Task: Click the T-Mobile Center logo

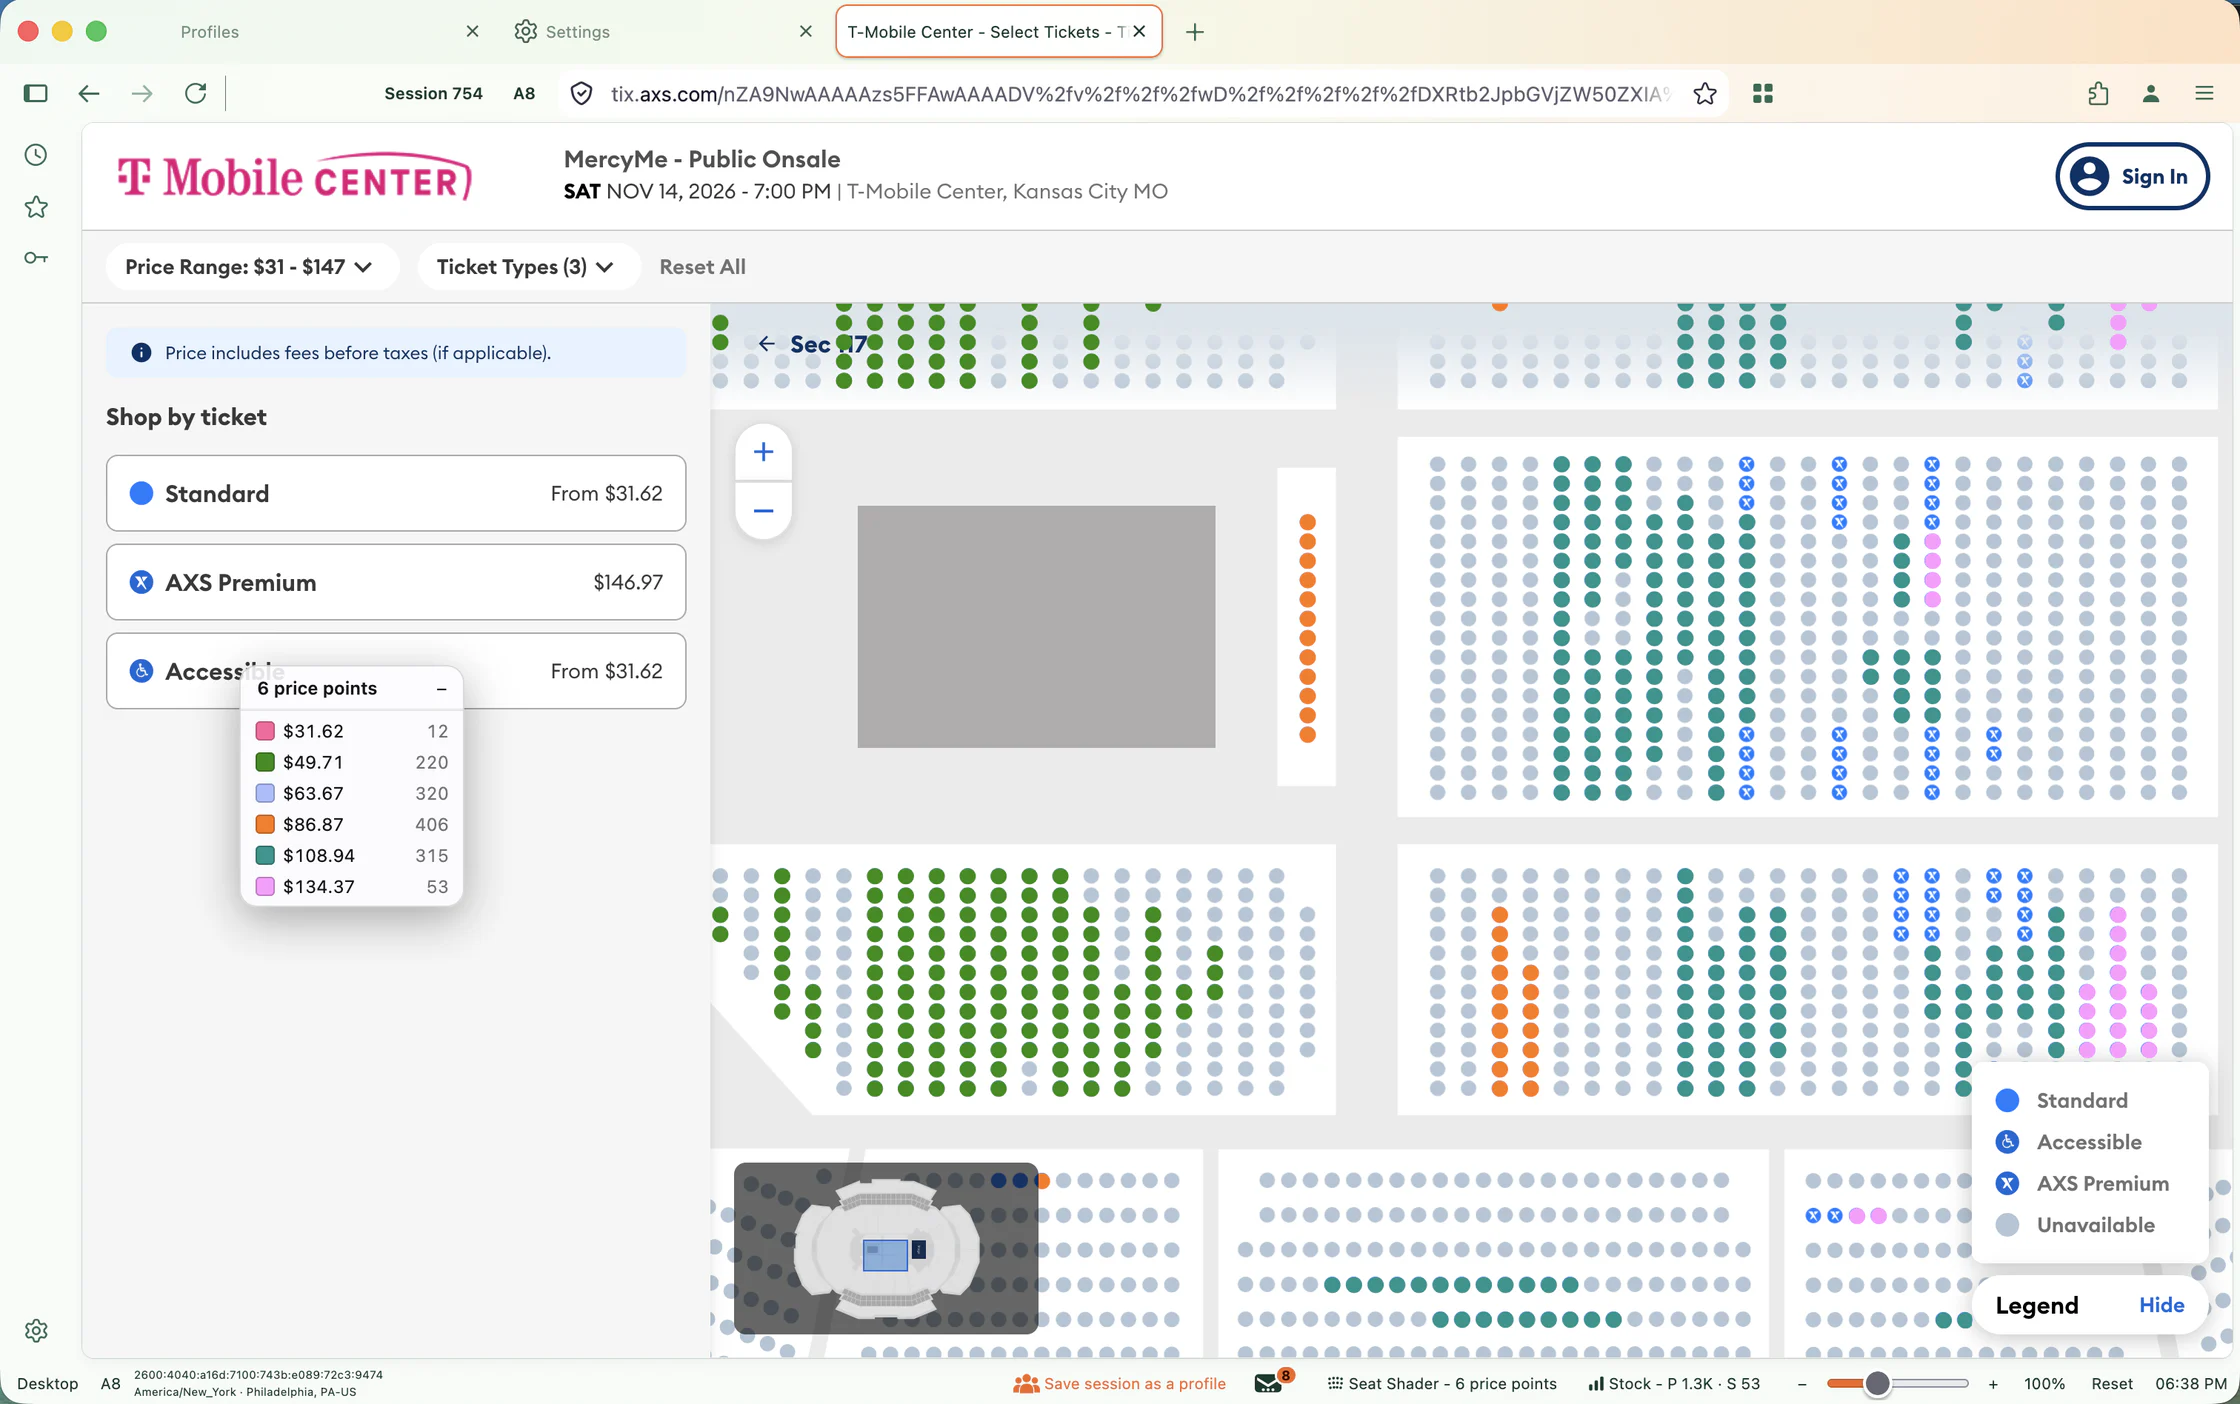Action: 295,177
